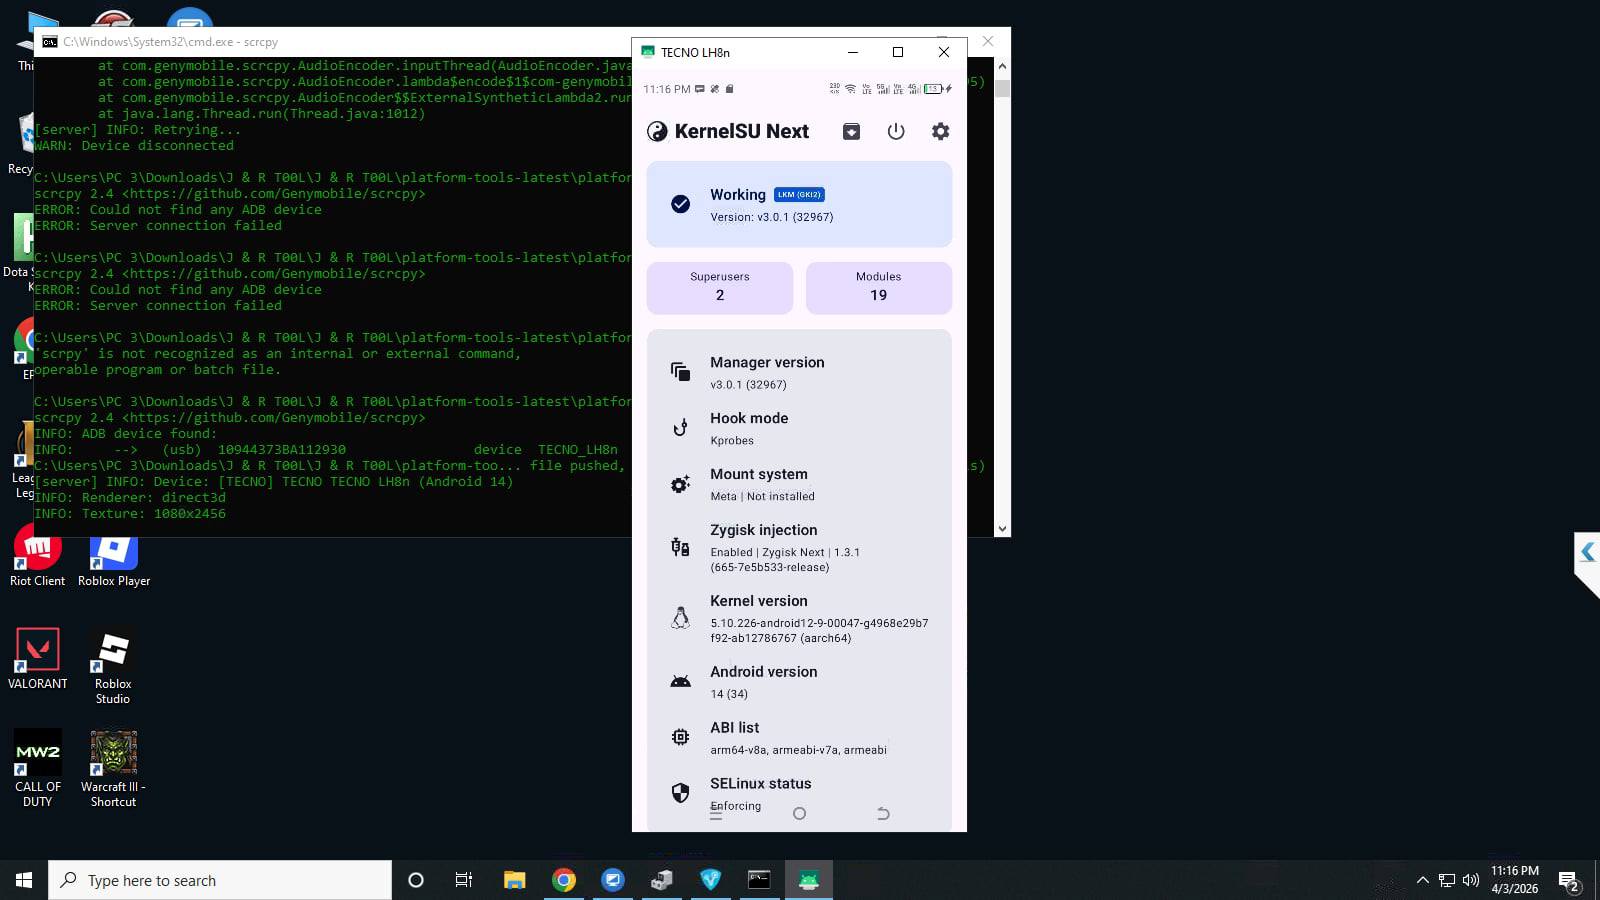Select the Mount system Meta text
The width and height of the screenshot is (1600, 900).
(762, 496)
